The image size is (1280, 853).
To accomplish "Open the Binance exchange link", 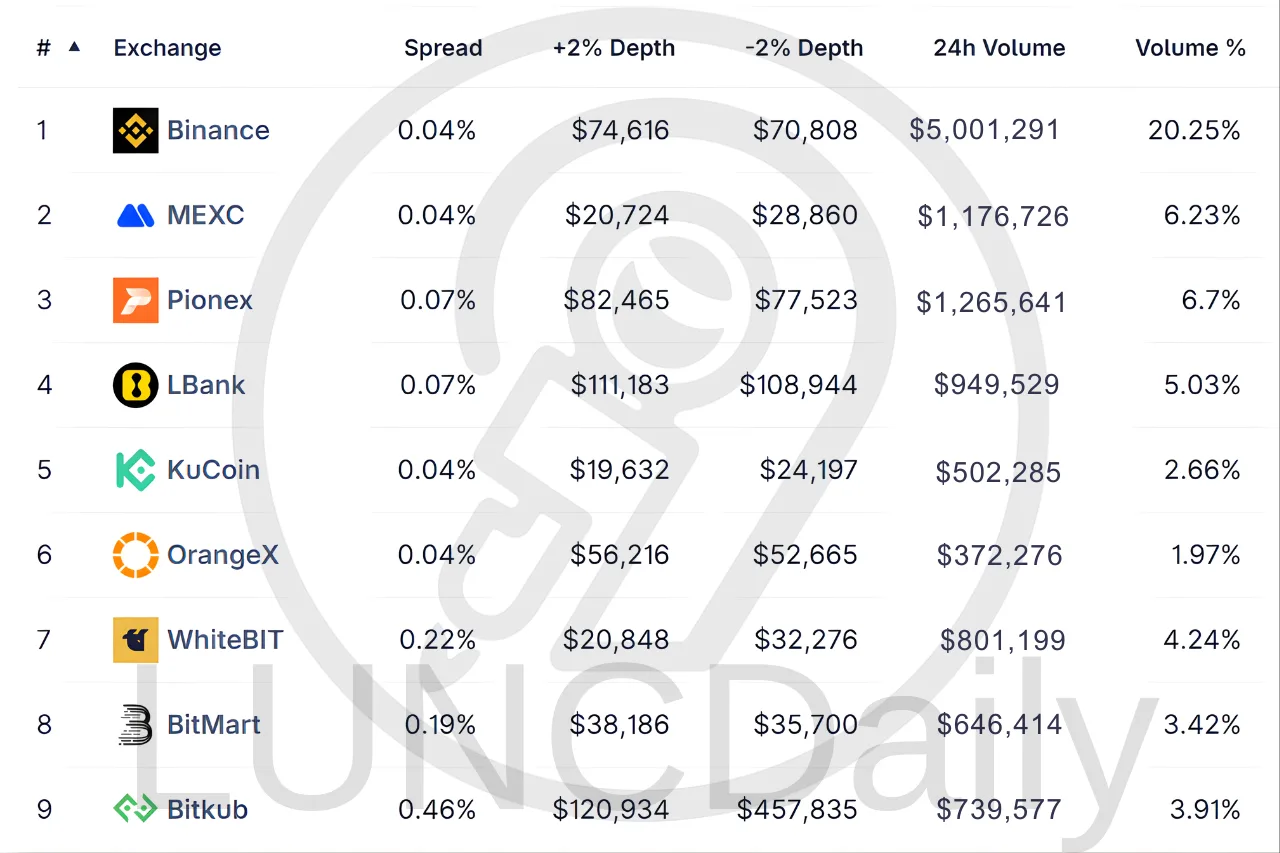I will click(218, 130).
